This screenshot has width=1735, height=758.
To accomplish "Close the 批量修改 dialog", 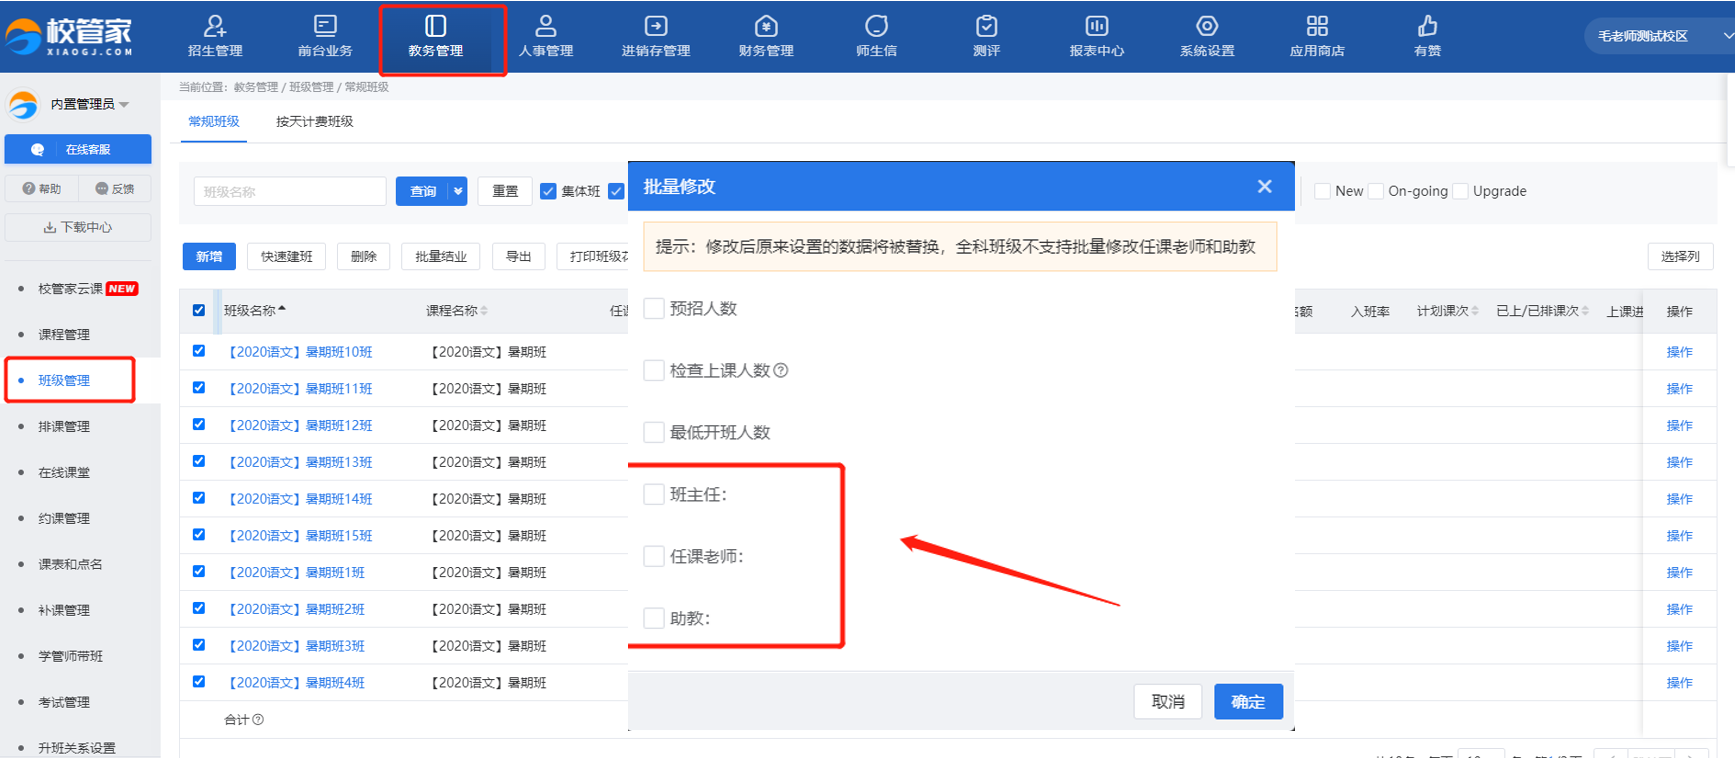I will tap(1264, 186).
